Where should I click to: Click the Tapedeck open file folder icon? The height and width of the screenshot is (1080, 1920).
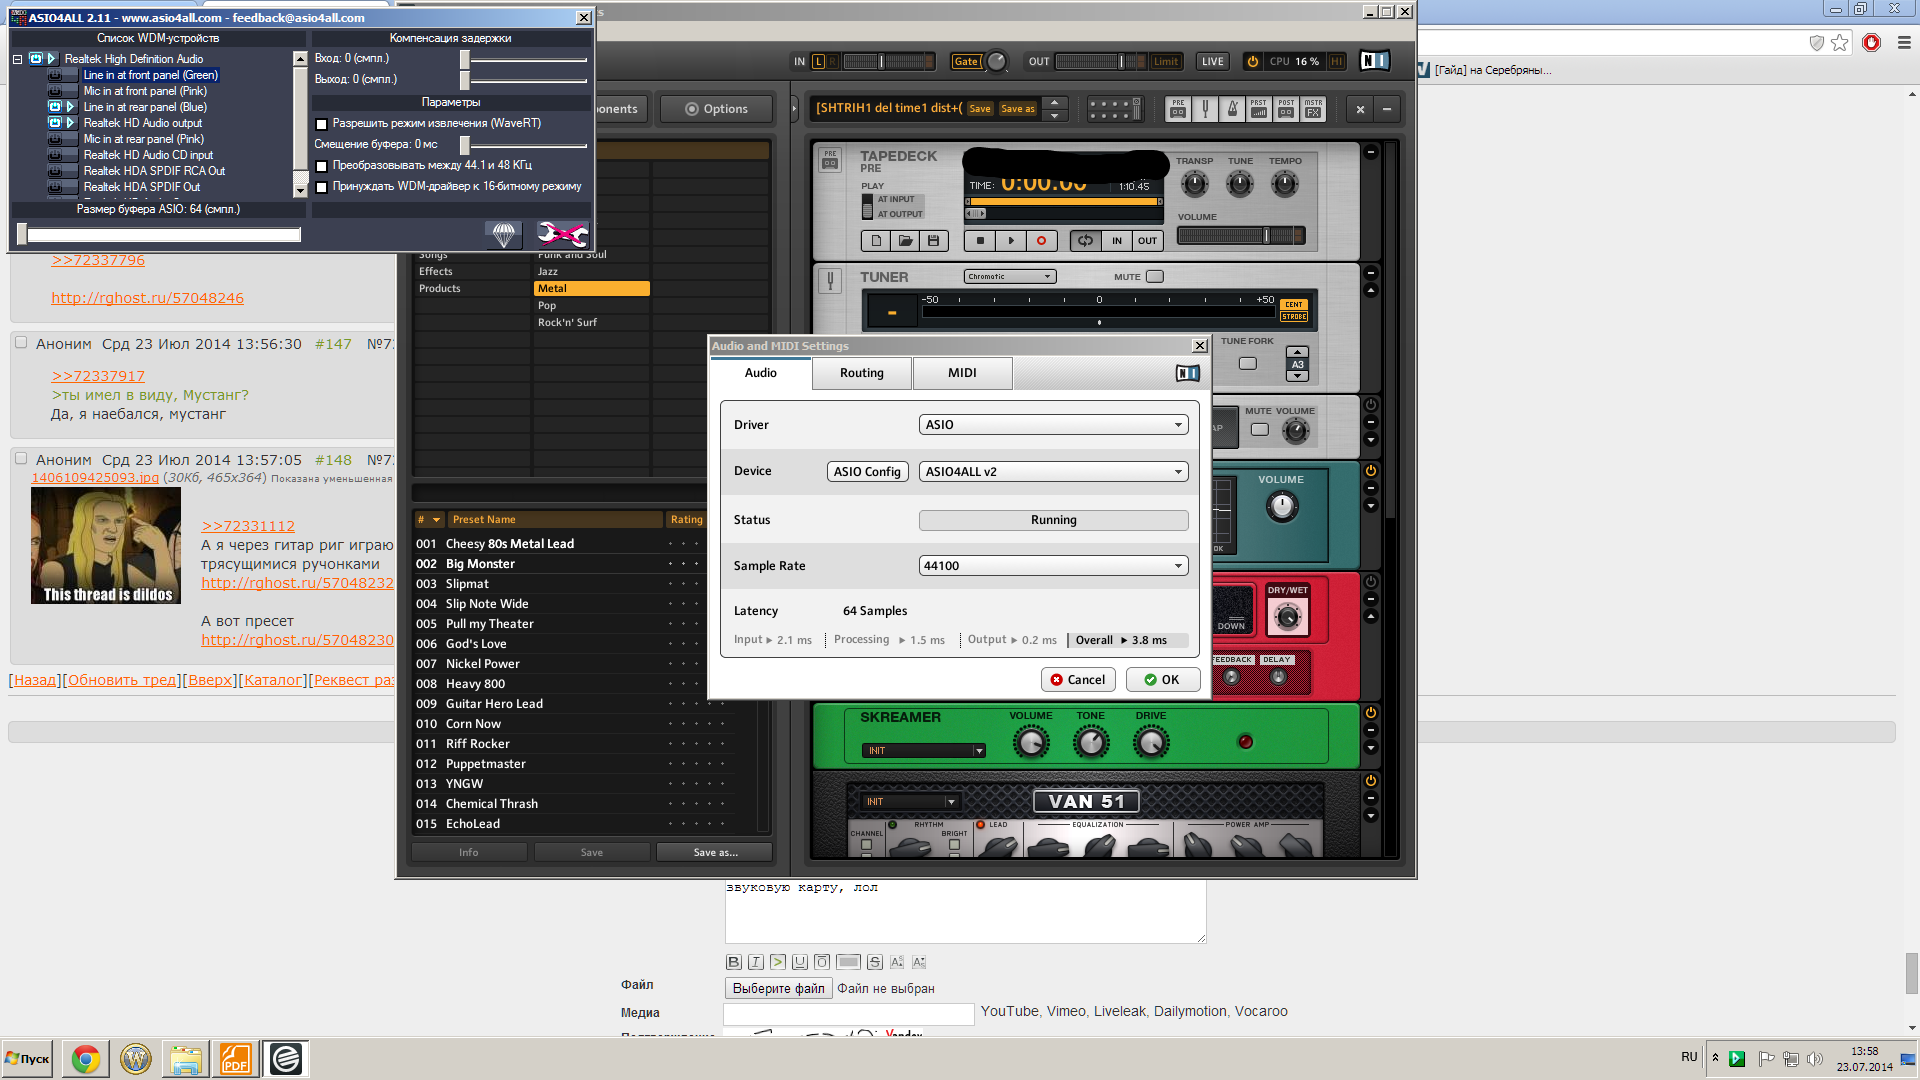point(905,241)
